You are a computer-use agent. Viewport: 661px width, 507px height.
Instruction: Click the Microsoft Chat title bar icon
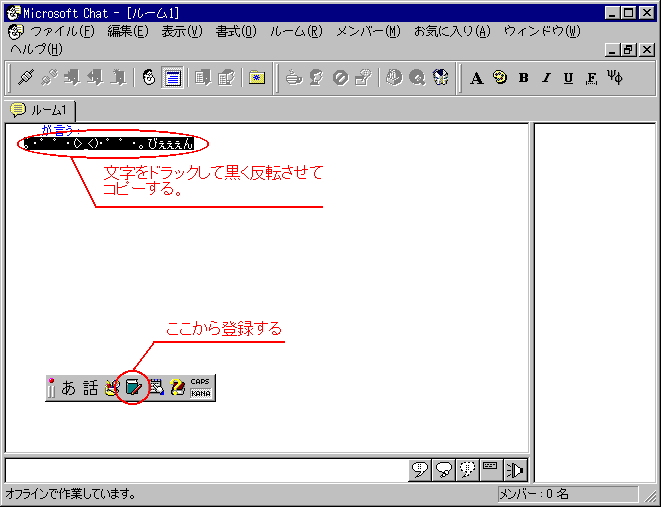click(x=13, y=13)
